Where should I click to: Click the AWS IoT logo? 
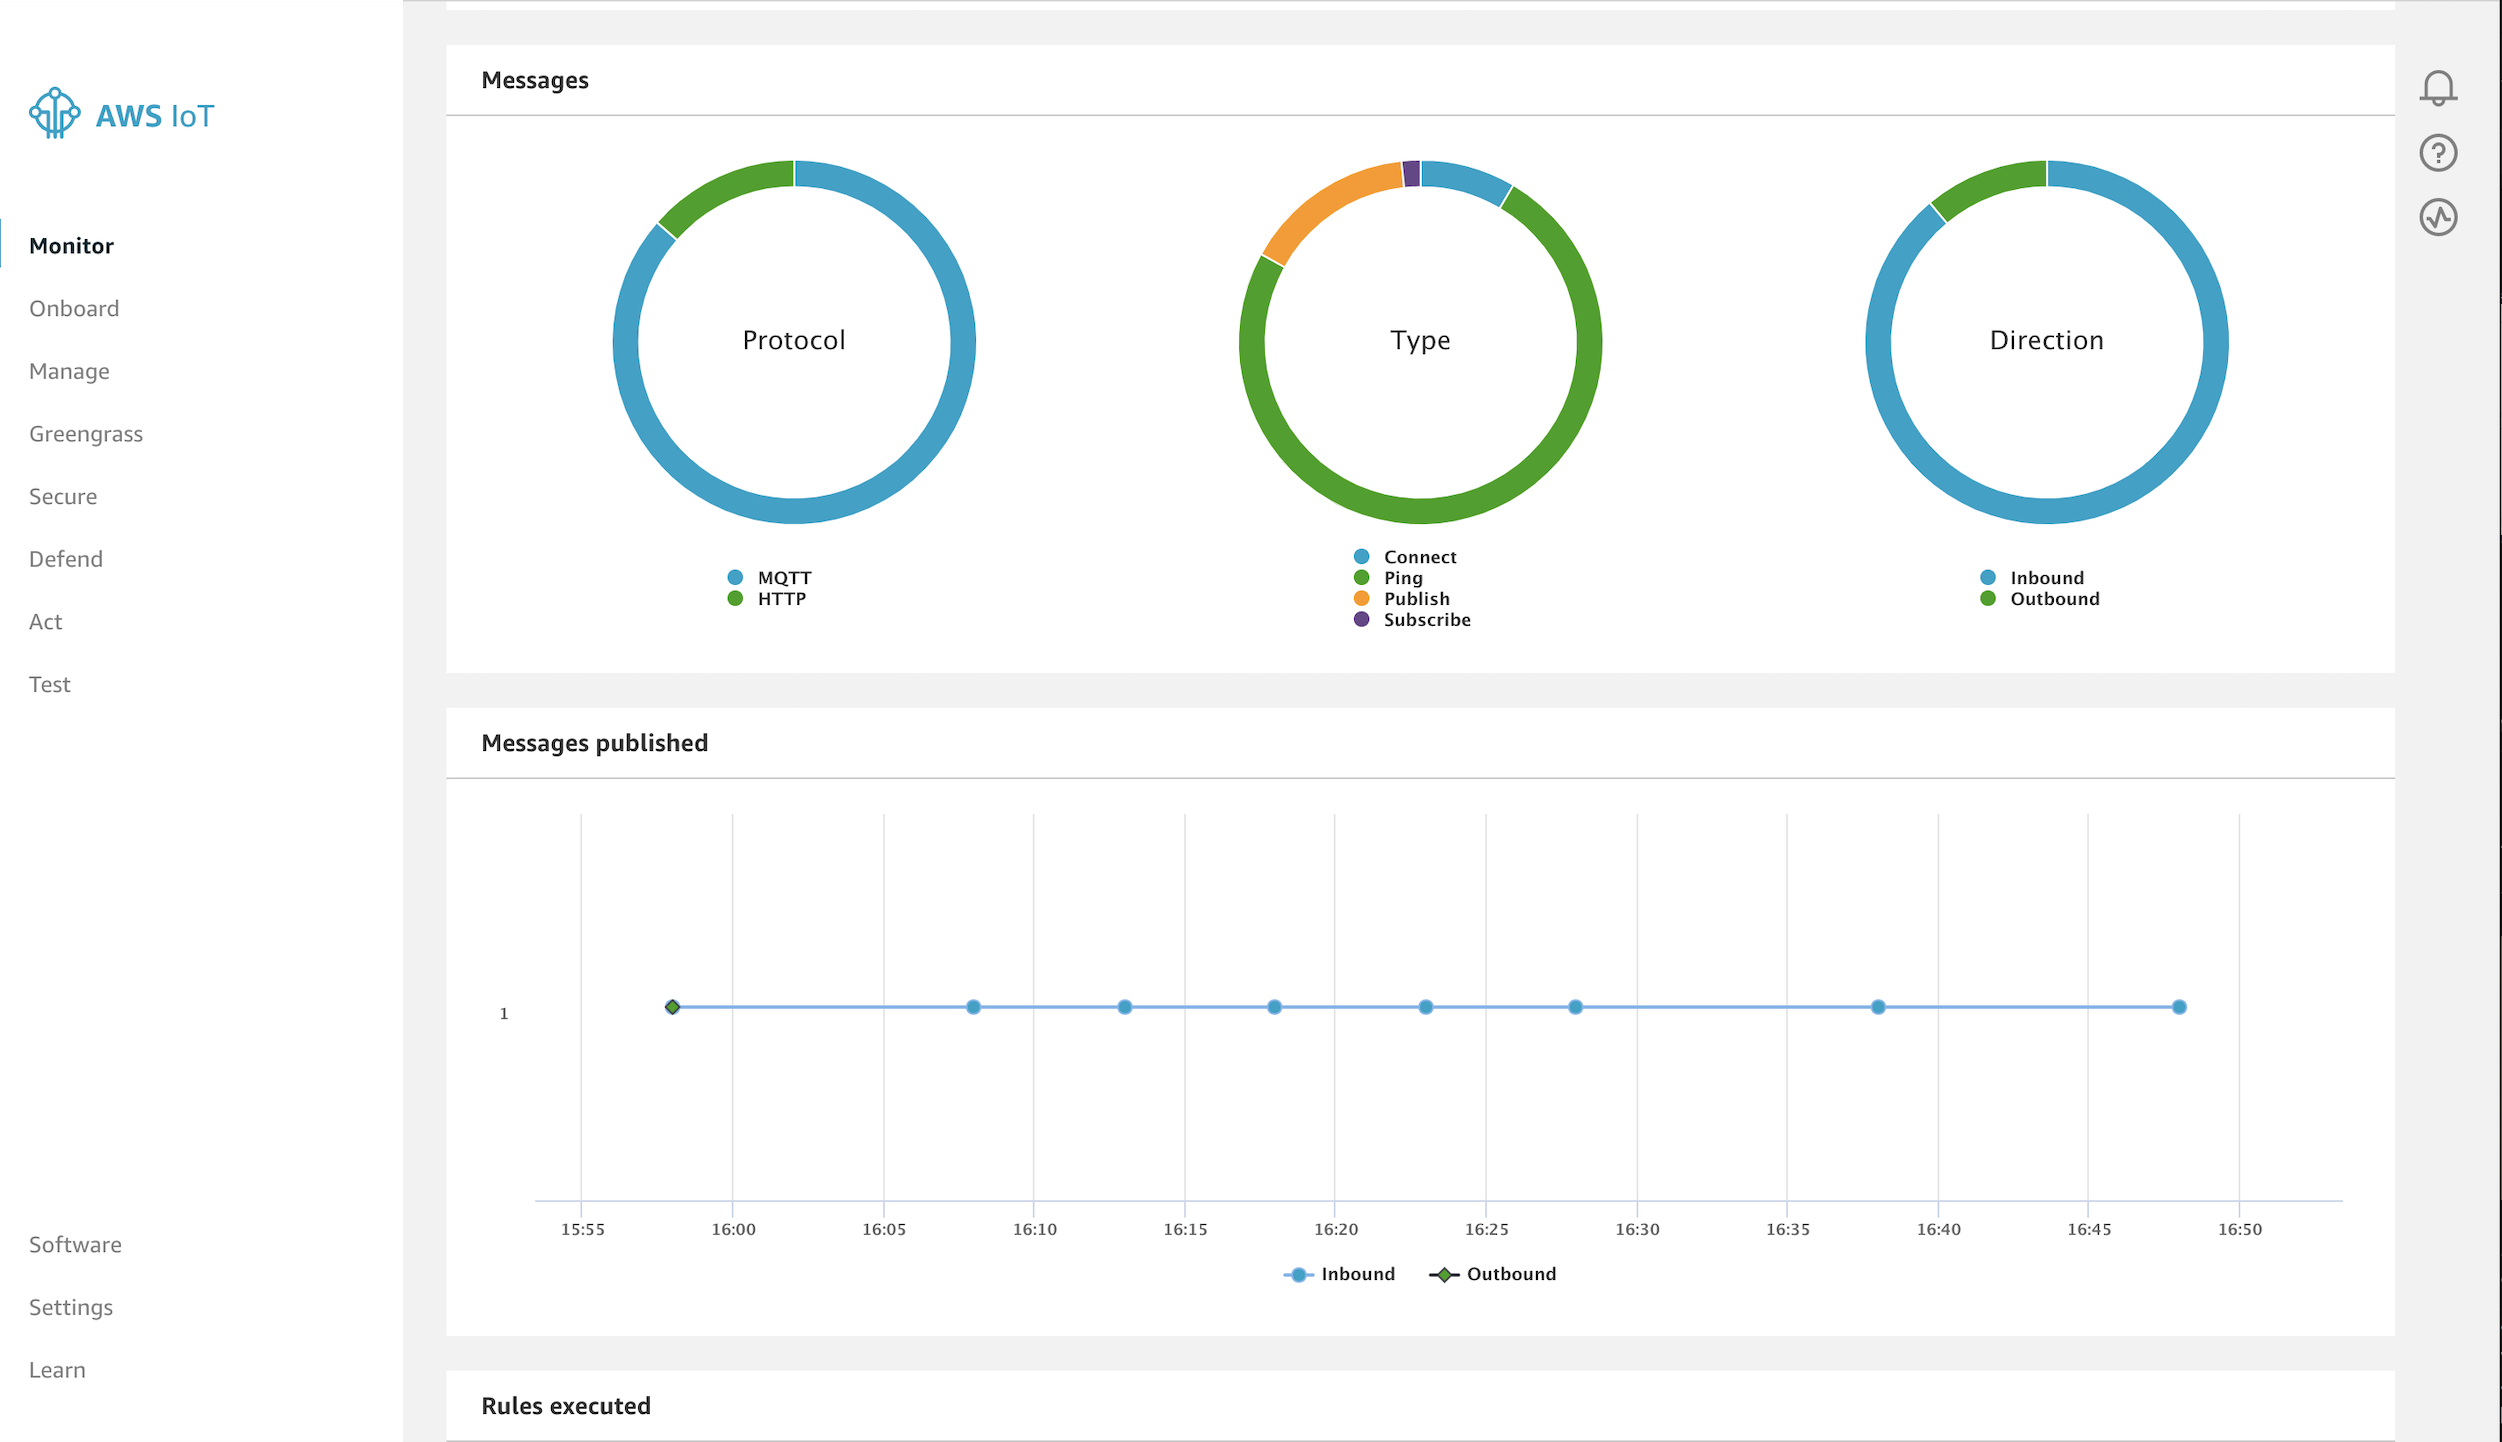120,113
